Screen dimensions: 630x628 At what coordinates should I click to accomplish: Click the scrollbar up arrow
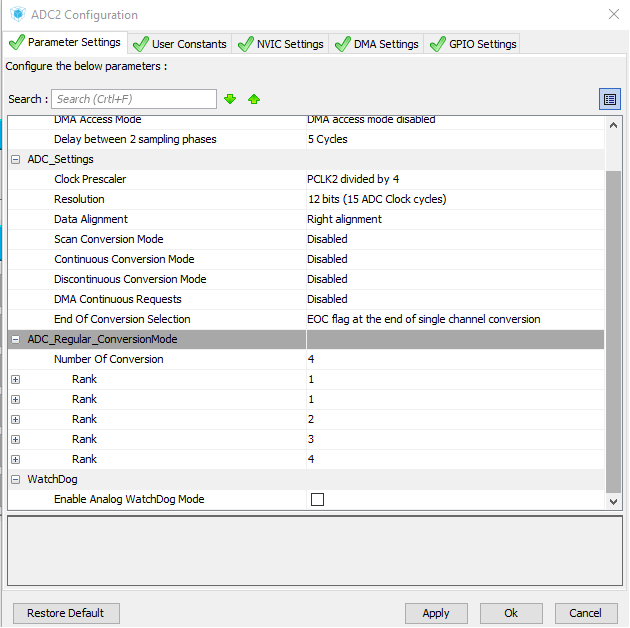613,125
